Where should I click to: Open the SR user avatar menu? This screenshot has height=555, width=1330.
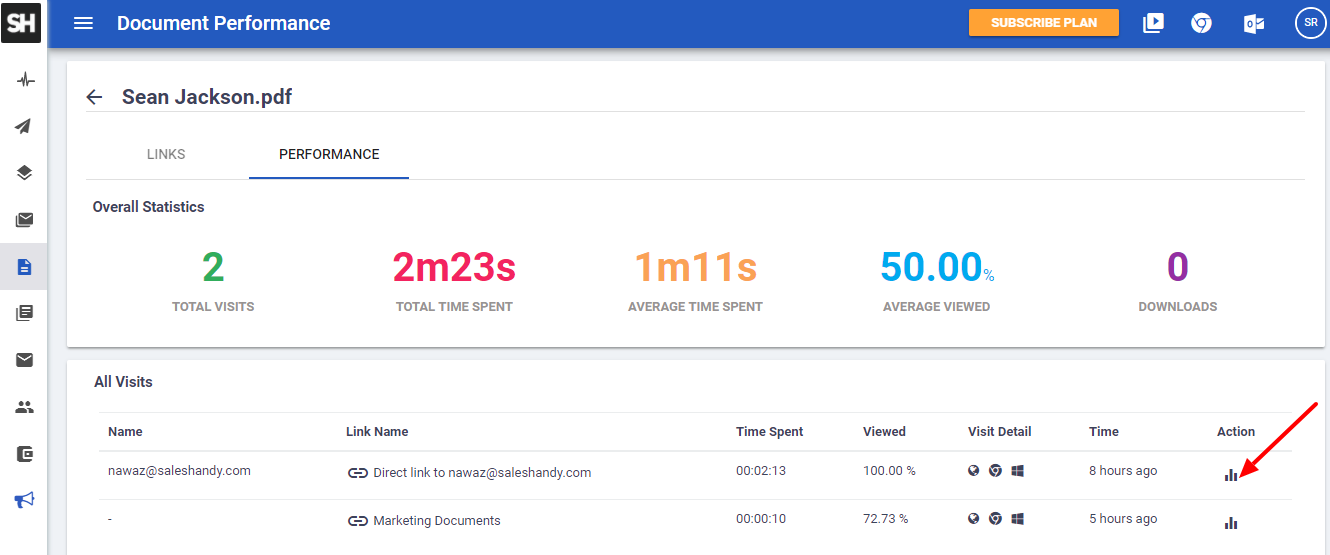pos(1310,23)
